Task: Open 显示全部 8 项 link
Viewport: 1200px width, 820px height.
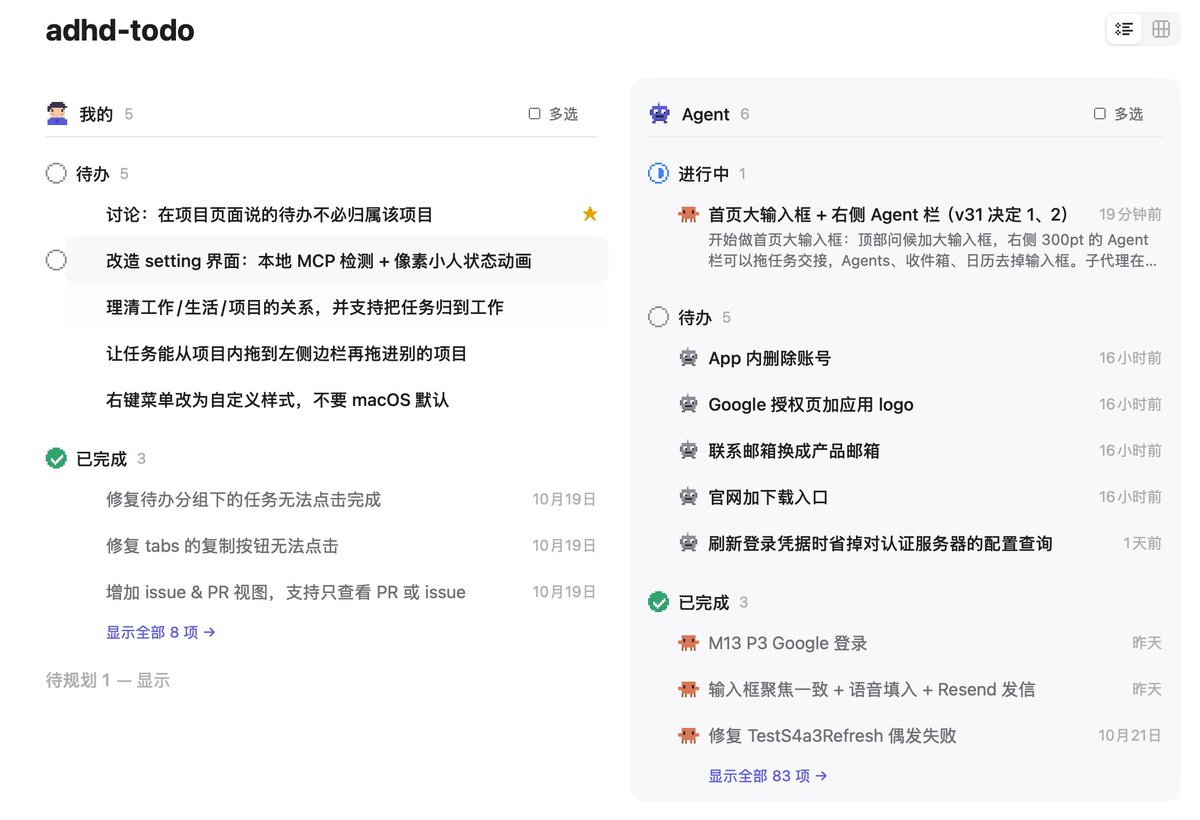Action: pyautogui.click(x=161, y=632)
